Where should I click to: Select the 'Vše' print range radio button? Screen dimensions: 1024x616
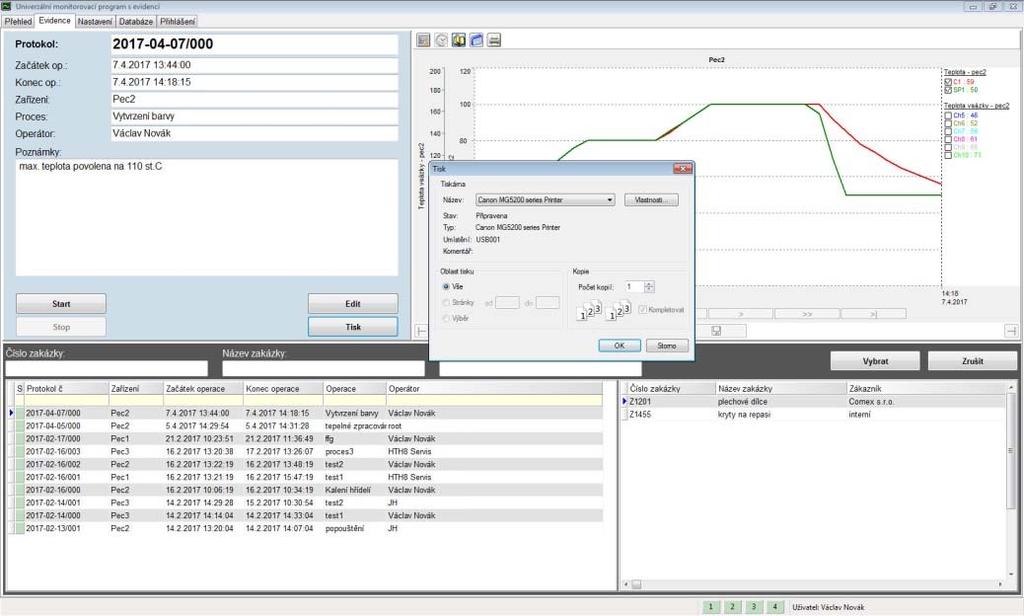pos(446,287)
